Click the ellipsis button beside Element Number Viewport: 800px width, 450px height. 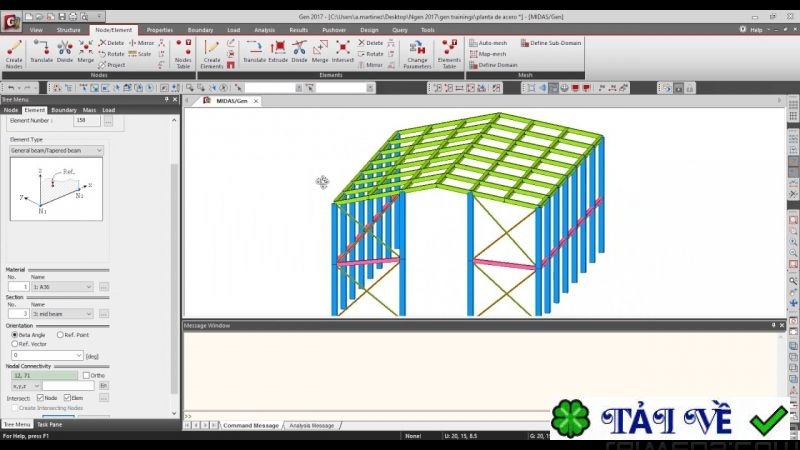[x=108, y=121]
